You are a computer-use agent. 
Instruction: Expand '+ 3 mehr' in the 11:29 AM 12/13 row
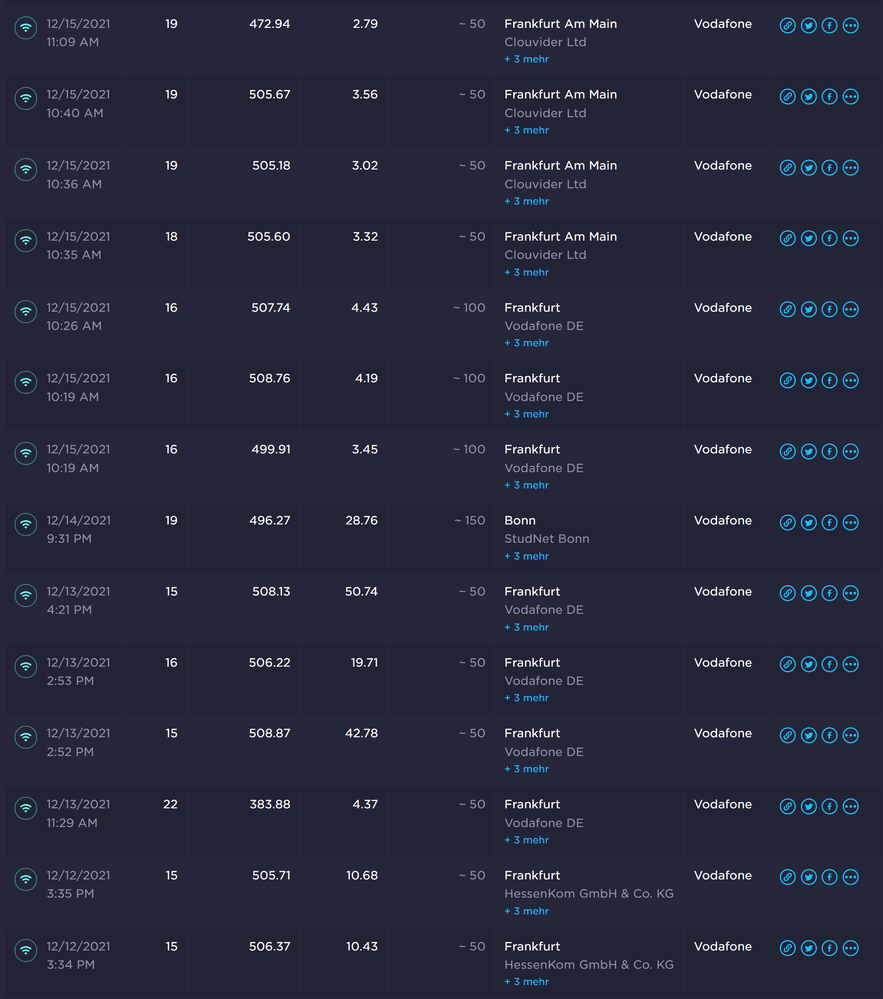tap(526, 840)
